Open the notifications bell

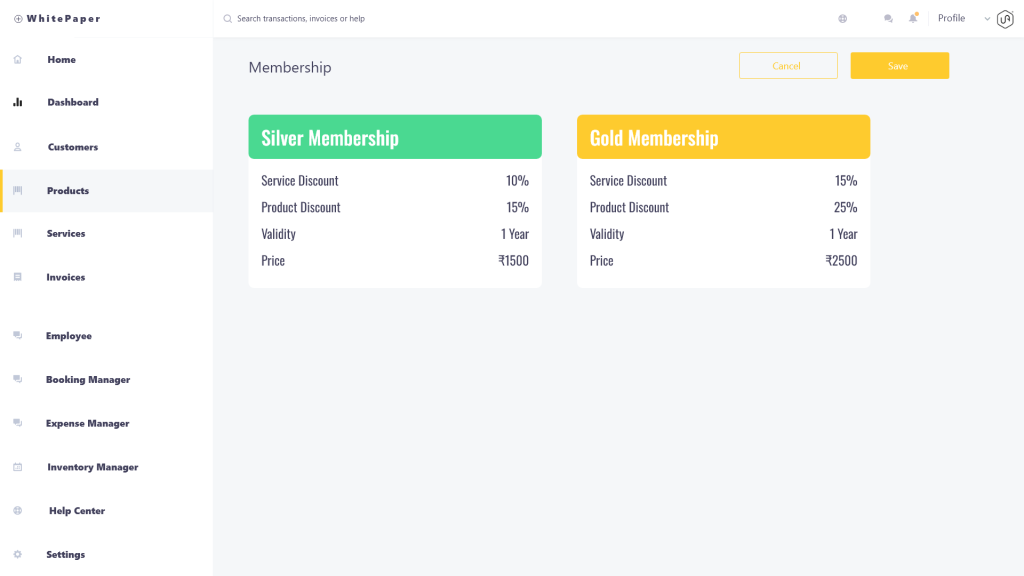coord(913,18)
